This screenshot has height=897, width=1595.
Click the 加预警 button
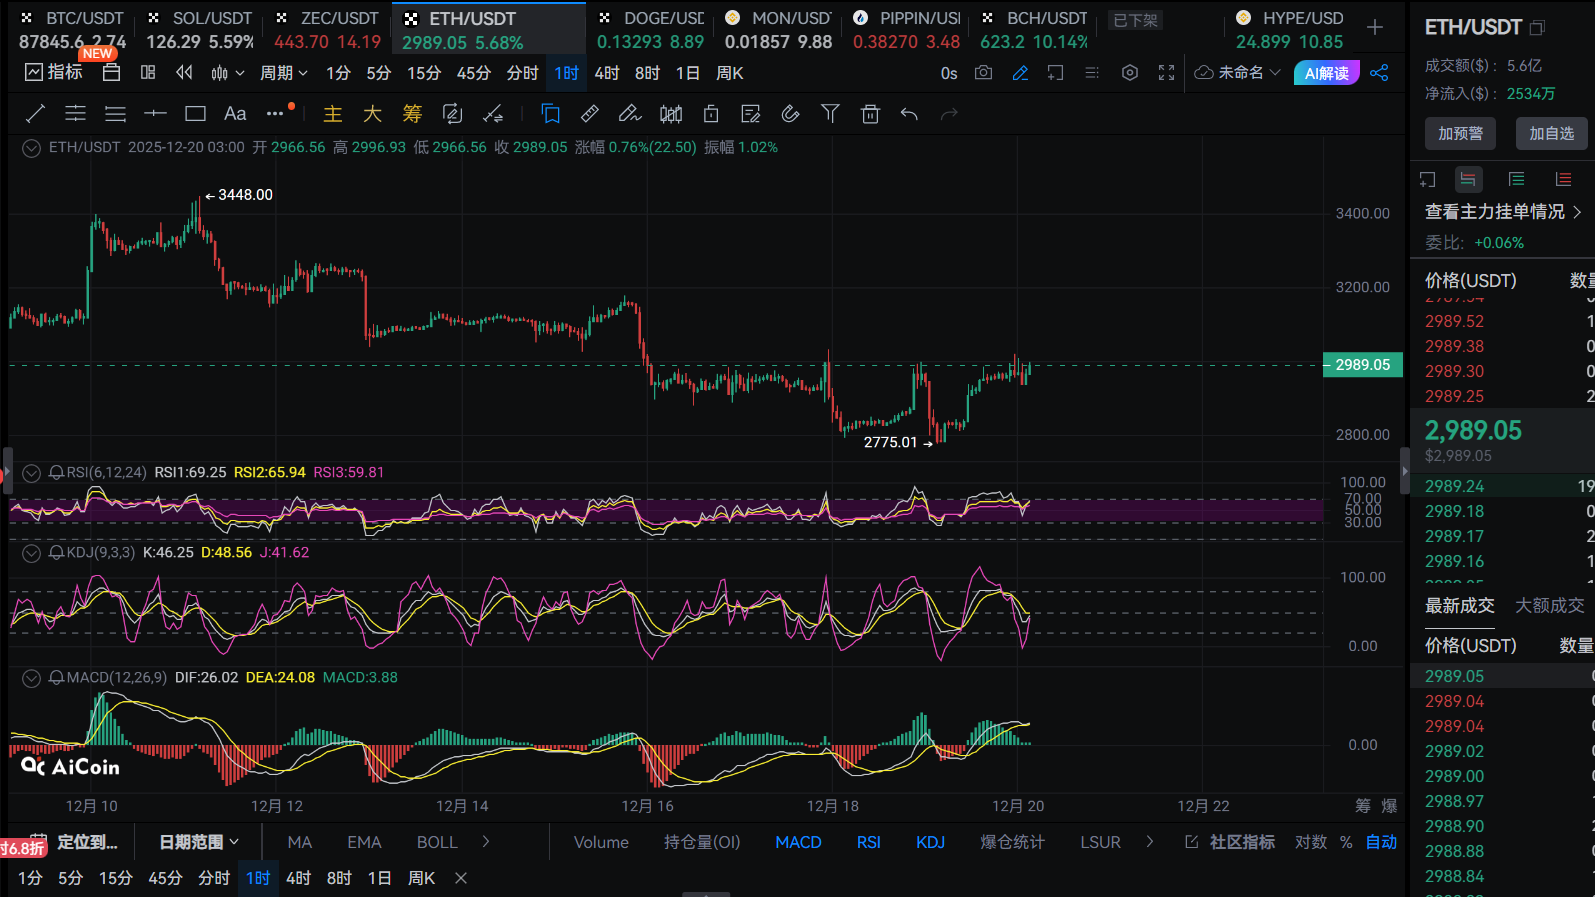[x=1460, y=133]
